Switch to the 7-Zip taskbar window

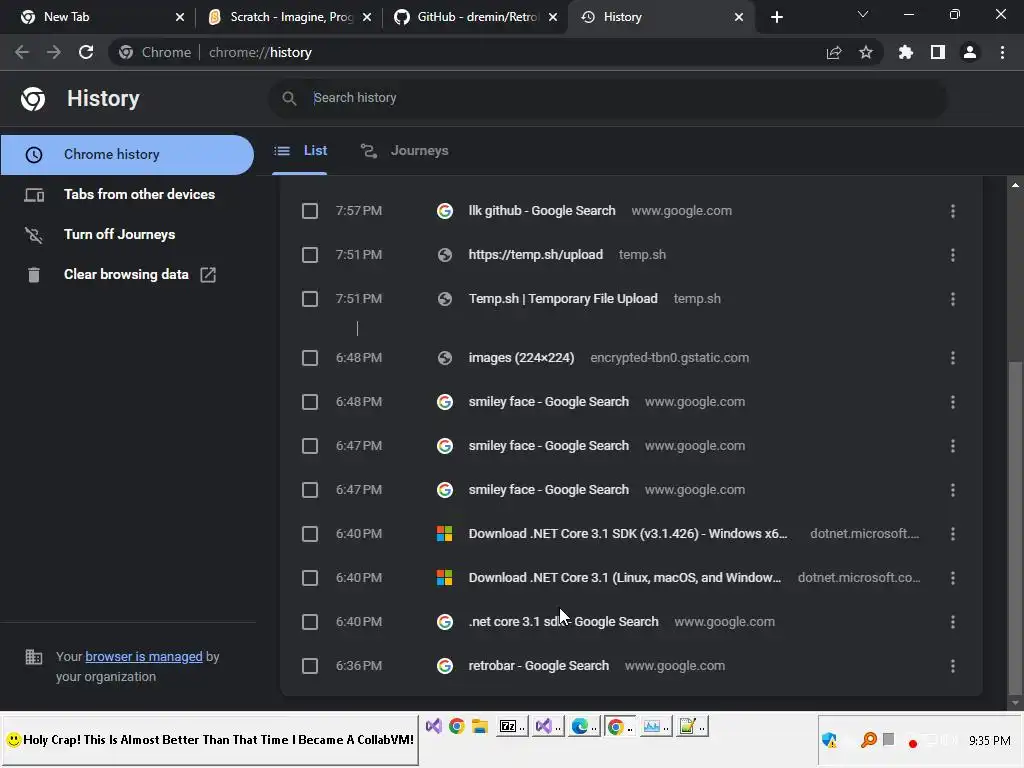click(x=511, y=726)
